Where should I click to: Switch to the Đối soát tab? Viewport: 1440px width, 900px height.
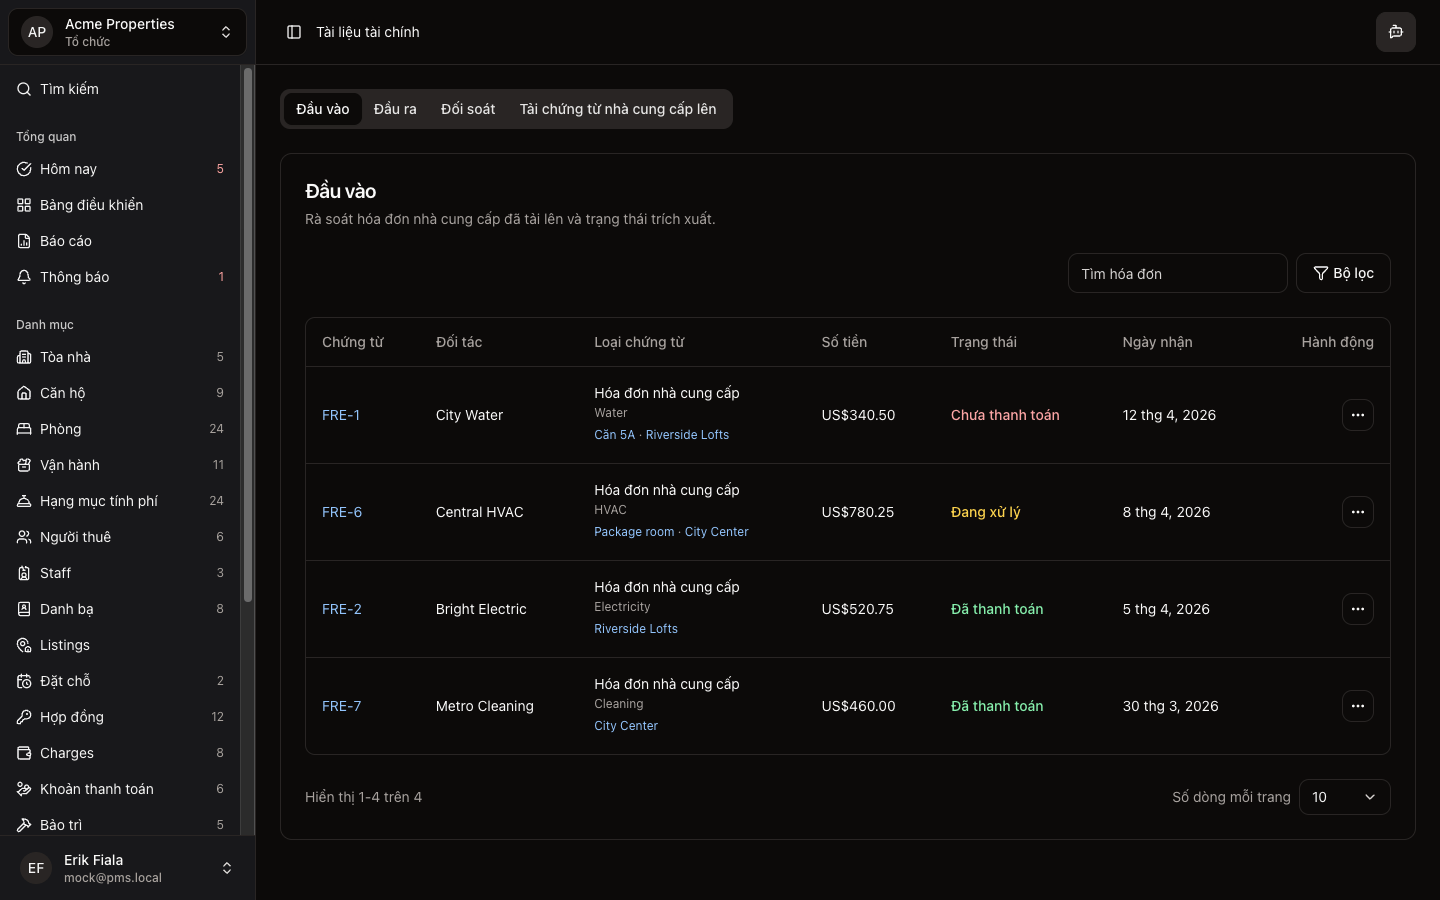[x=468, y=109]
